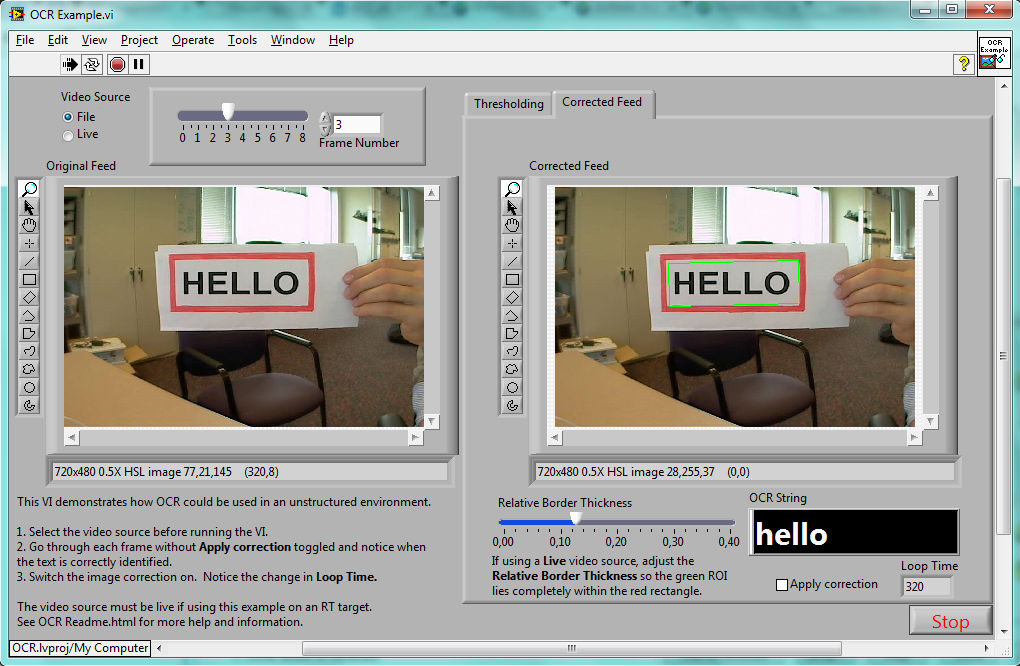Image resolution: width=1020 pixels, height=666 pixels.
Task: Increment the Frame Number stepper arrow
Action: (x=325, y=118)
